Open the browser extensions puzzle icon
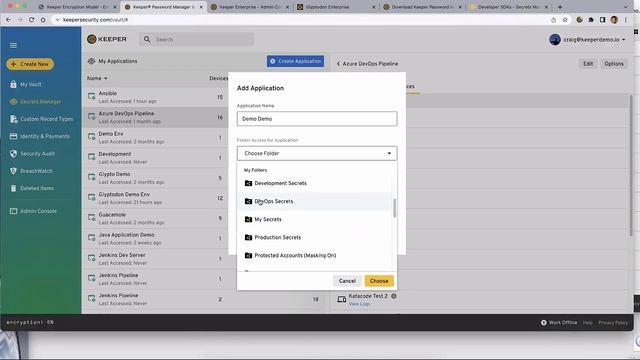Viewport: 640px width, 360px height. [591, 20]
